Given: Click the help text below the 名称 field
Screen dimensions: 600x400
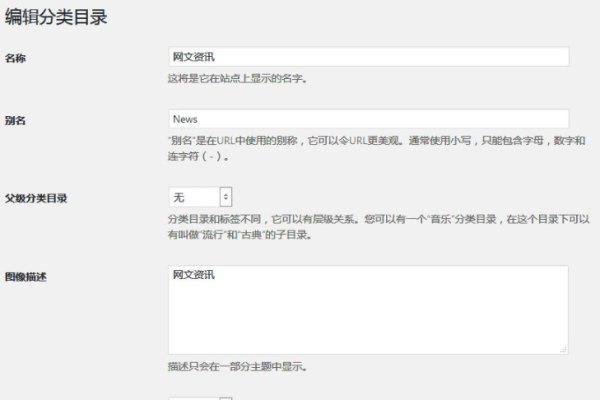Looking at the screenshot, I should (x=237, y=78).
